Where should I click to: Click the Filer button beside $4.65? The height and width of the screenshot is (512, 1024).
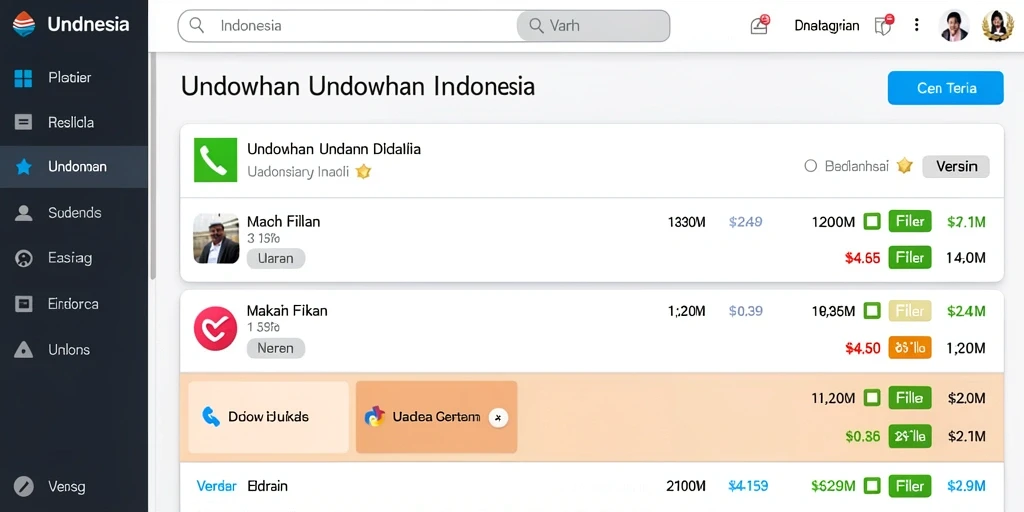click(910, 257)
